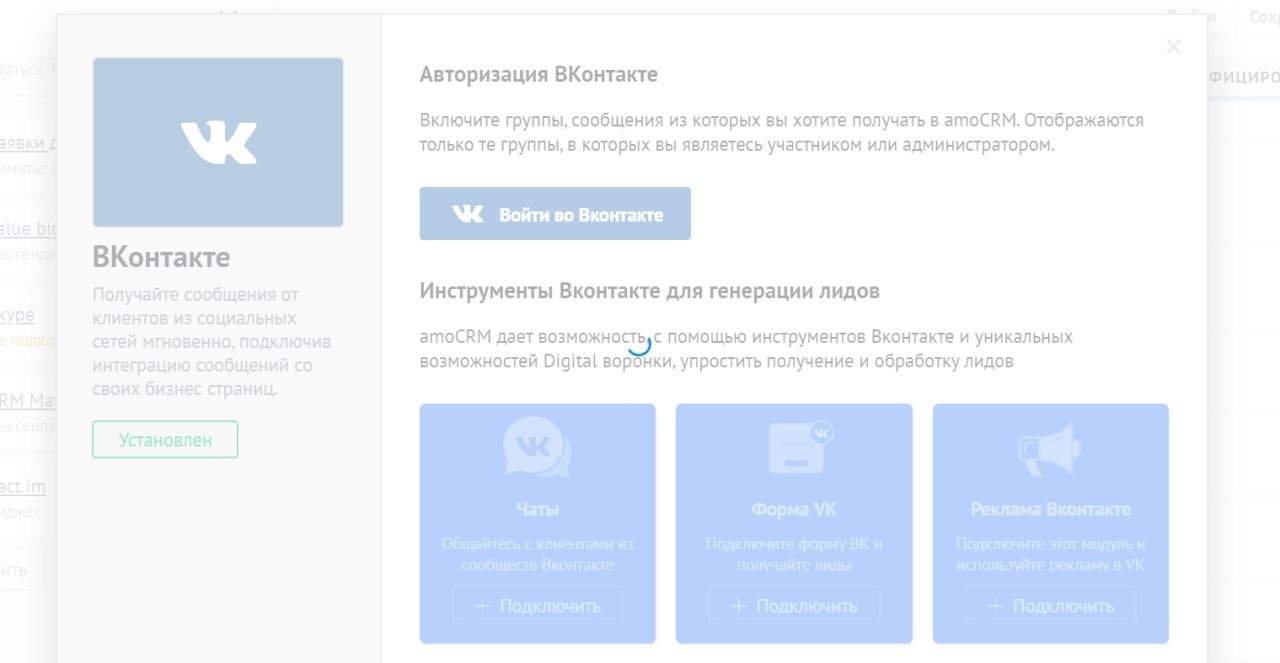The height and width of the screenshot is (663, 1280).
Task: Click the VK form icon
Action: [x=800, y=446]
